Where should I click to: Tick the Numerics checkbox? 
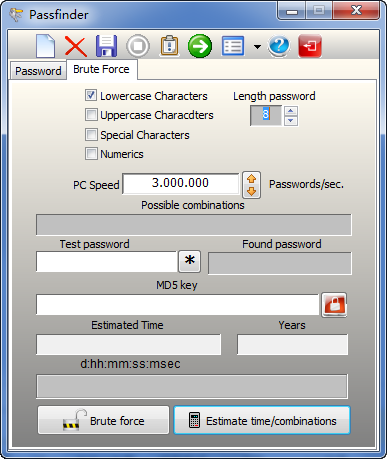click(91, 154)
